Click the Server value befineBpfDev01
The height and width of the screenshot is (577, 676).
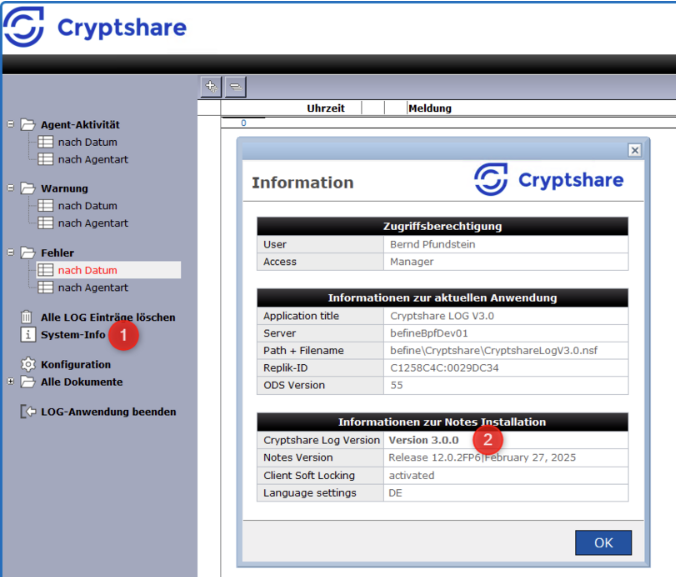429,333
